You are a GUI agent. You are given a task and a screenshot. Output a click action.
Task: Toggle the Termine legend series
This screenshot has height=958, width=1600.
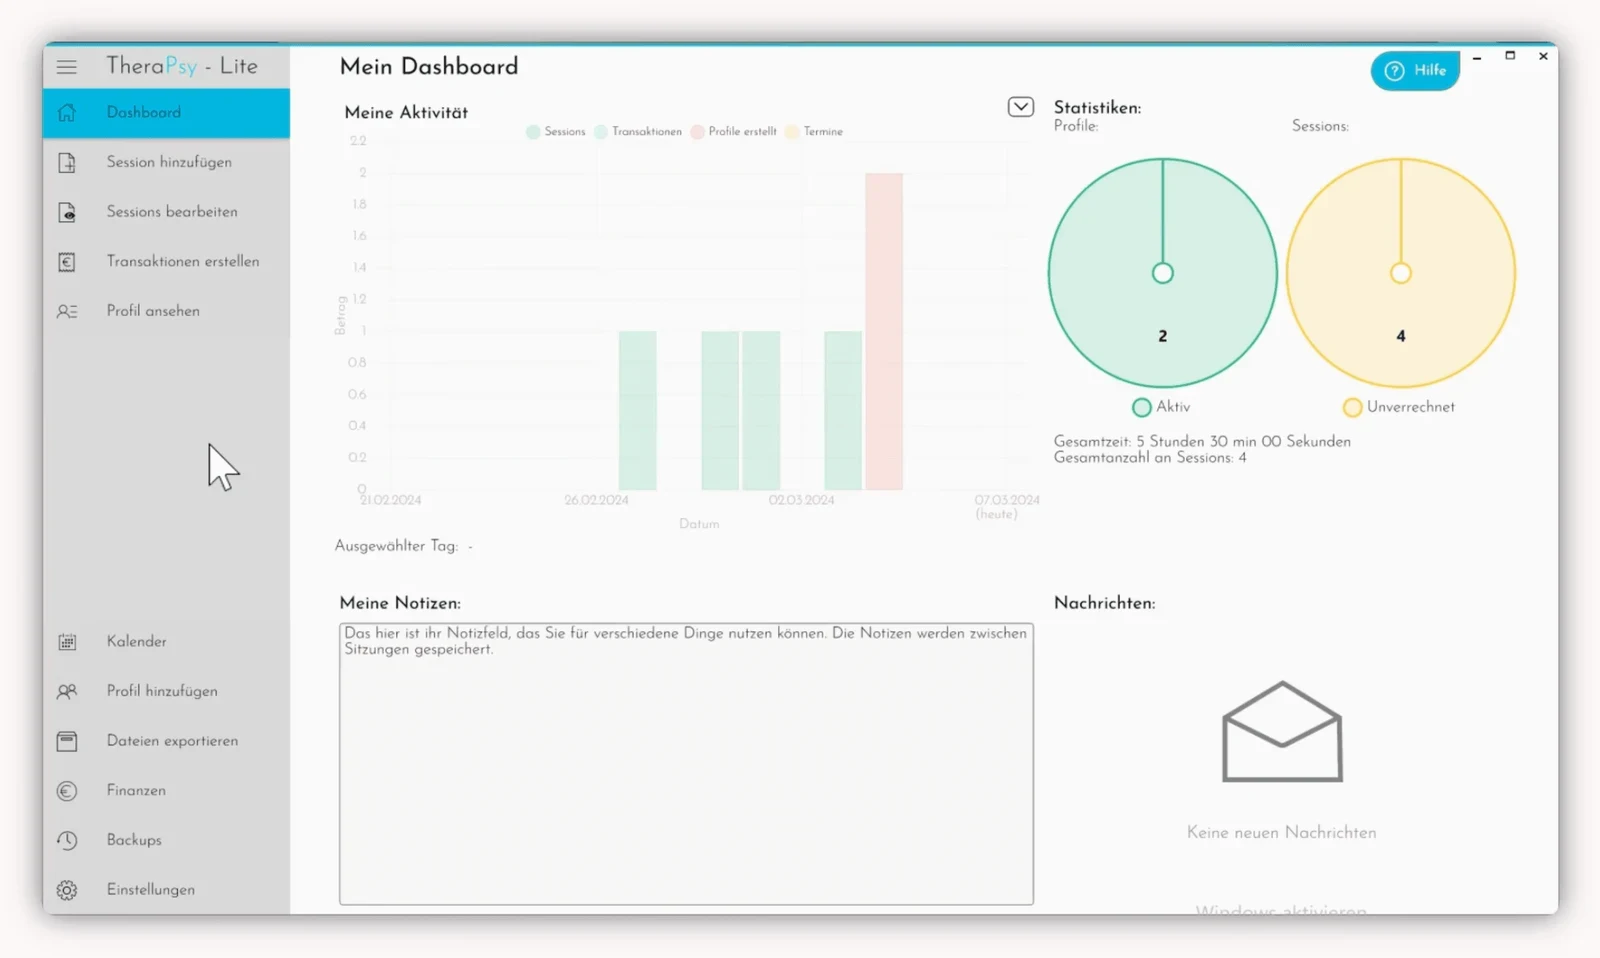tap(814, 132)
